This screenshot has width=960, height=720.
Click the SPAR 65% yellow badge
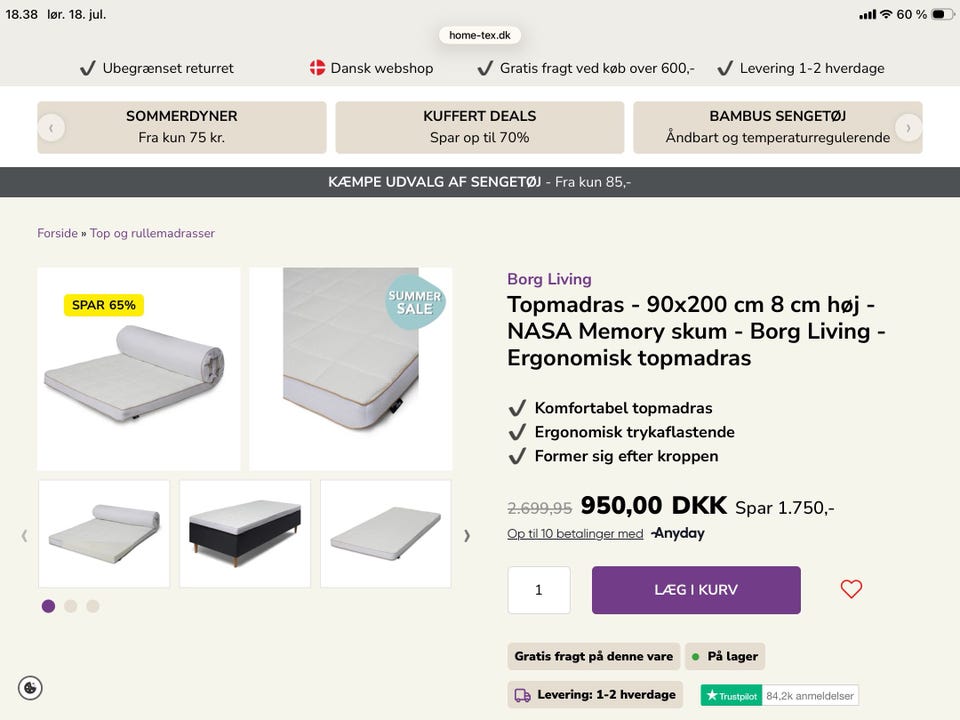pos(103,305)
